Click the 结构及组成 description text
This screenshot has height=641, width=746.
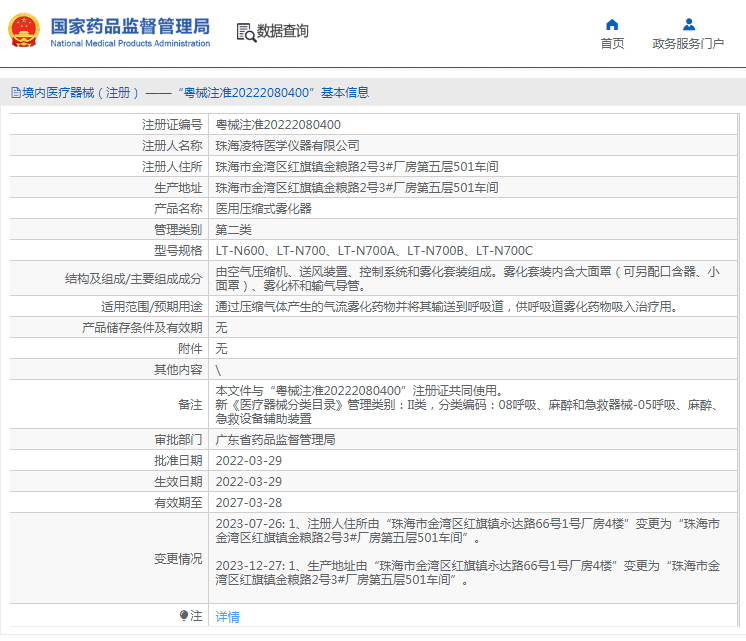467,278
